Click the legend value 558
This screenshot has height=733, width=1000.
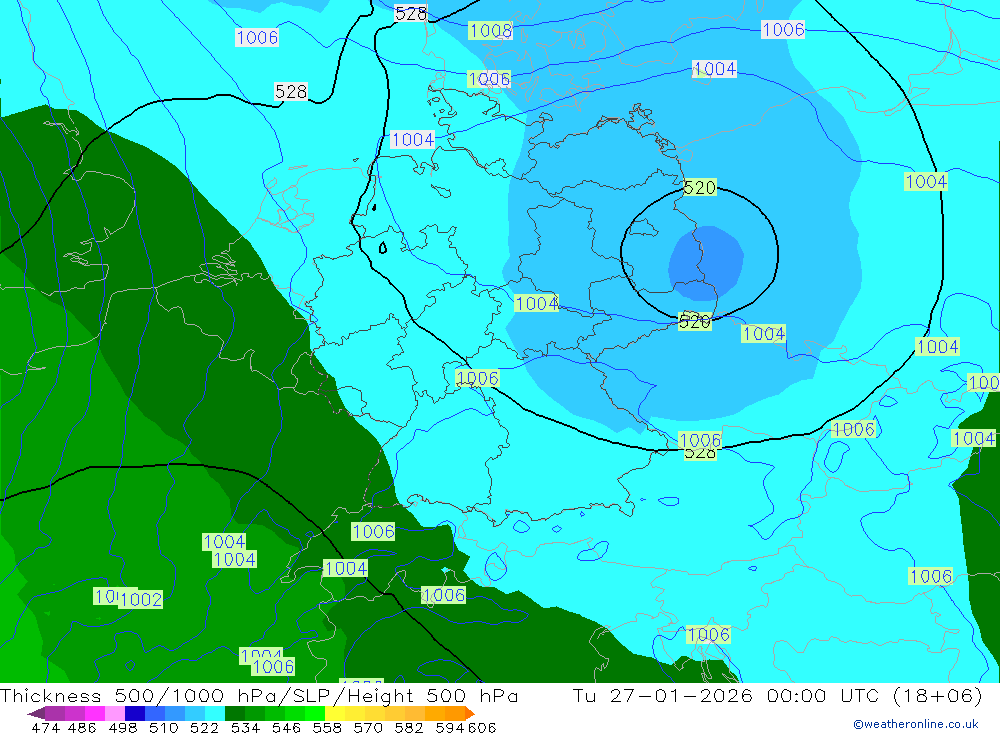pos(327,727)
